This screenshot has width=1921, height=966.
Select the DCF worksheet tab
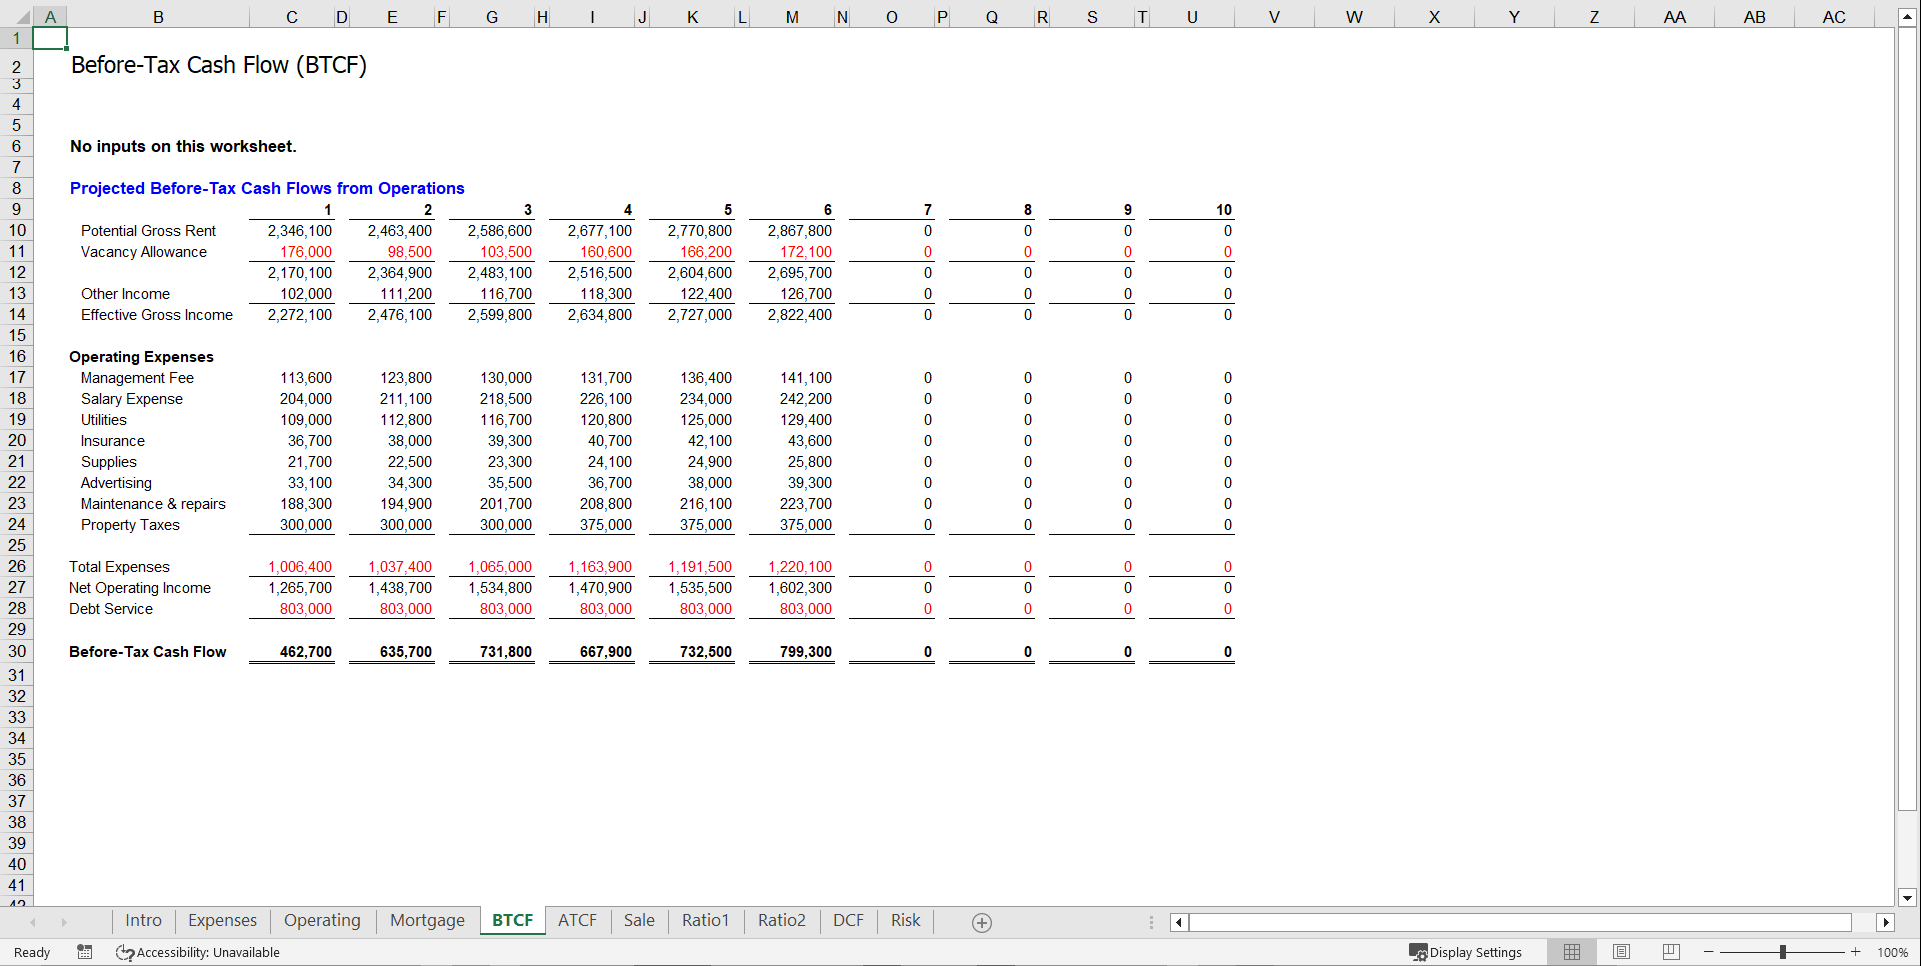pos(847,921)
